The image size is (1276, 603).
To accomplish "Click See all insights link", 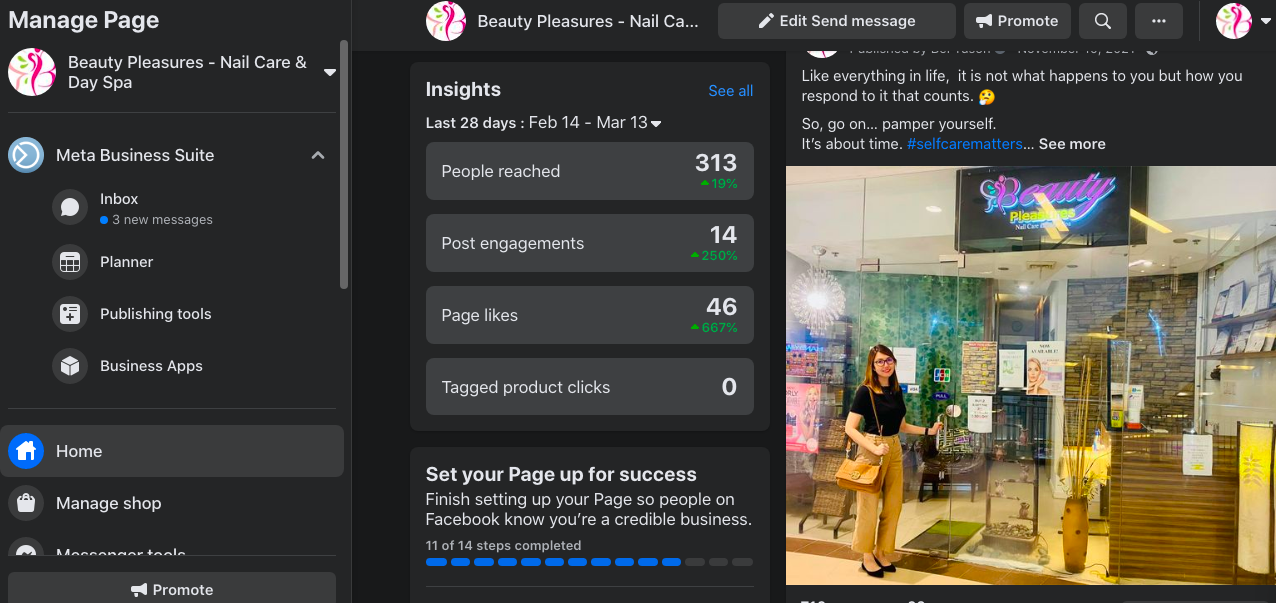I will 730,91.
